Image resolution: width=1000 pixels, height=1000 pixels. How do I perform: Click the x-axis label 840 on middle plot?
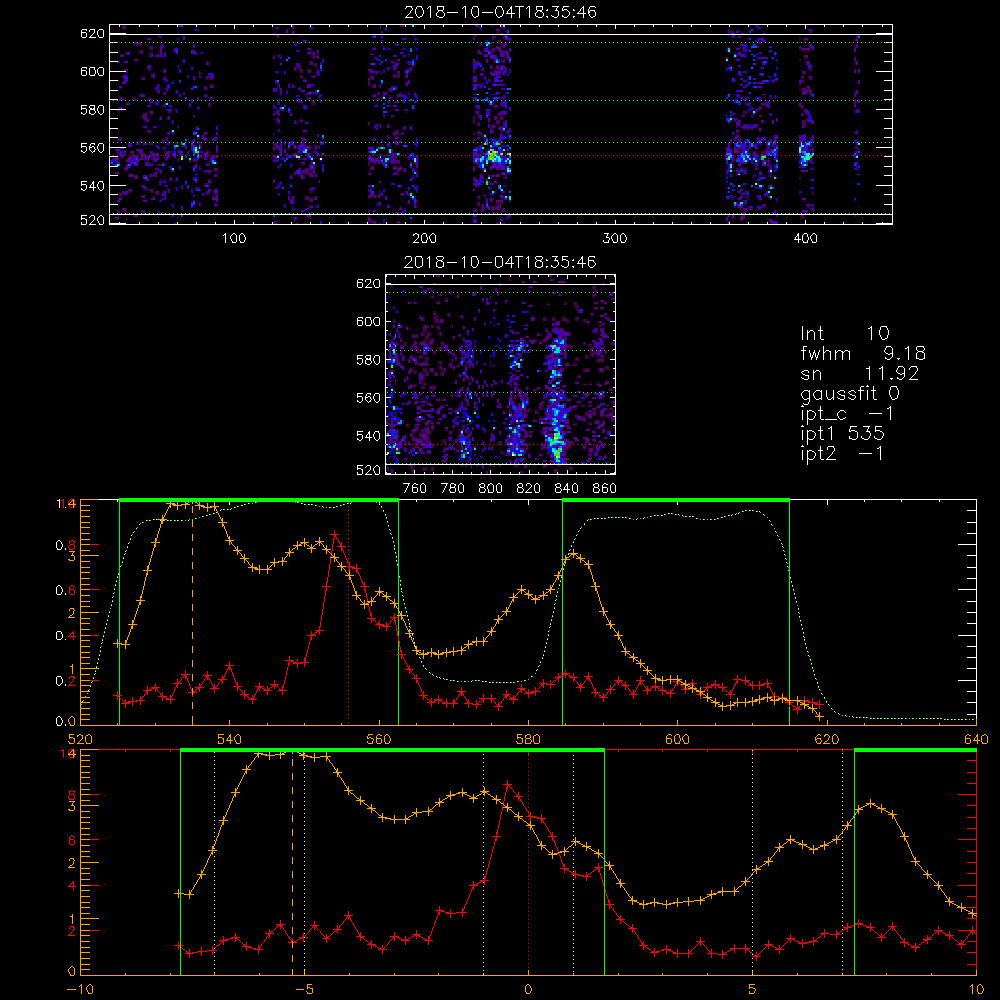click(566, 489)
